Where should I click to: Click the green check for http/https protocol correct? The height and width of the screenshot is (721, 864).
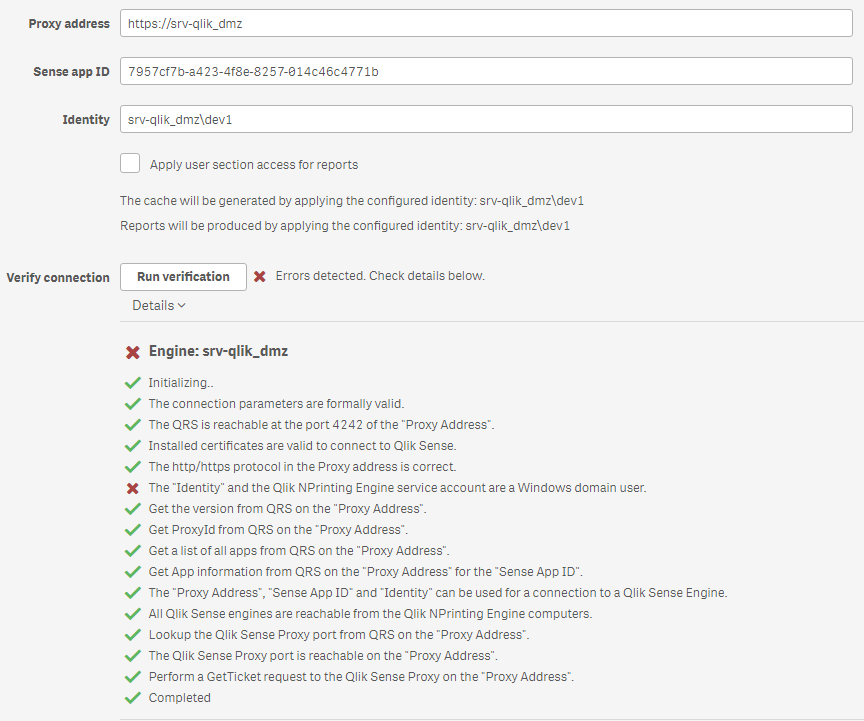click(x=132, y=467)
